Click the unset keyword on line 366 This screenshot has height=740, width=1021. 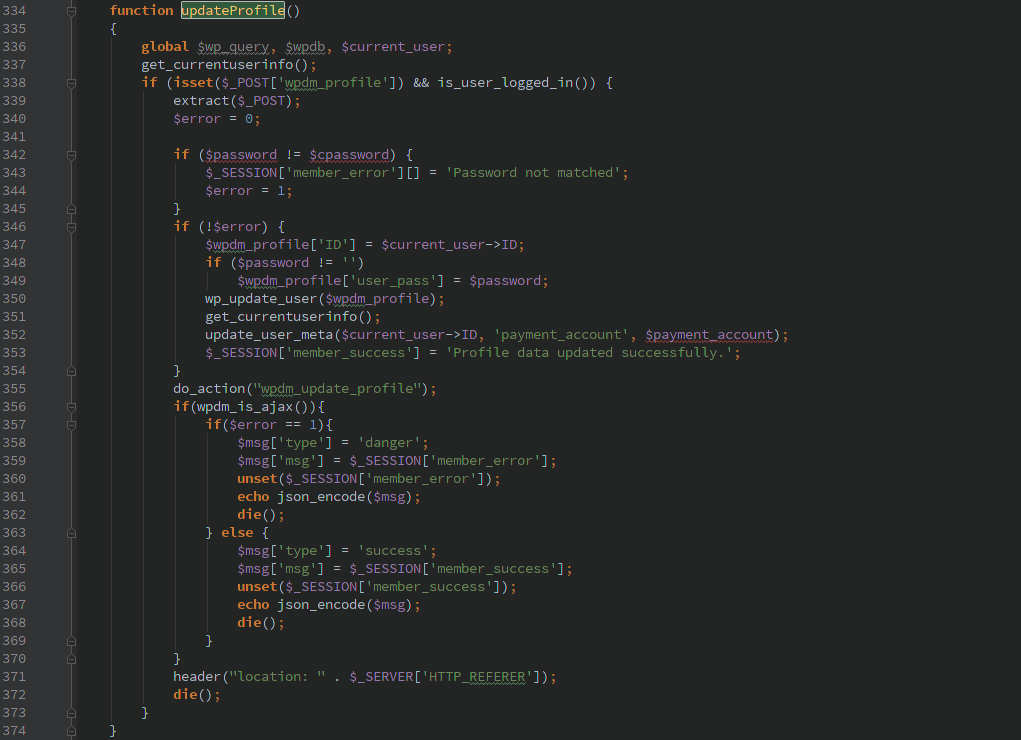point(257,587)
